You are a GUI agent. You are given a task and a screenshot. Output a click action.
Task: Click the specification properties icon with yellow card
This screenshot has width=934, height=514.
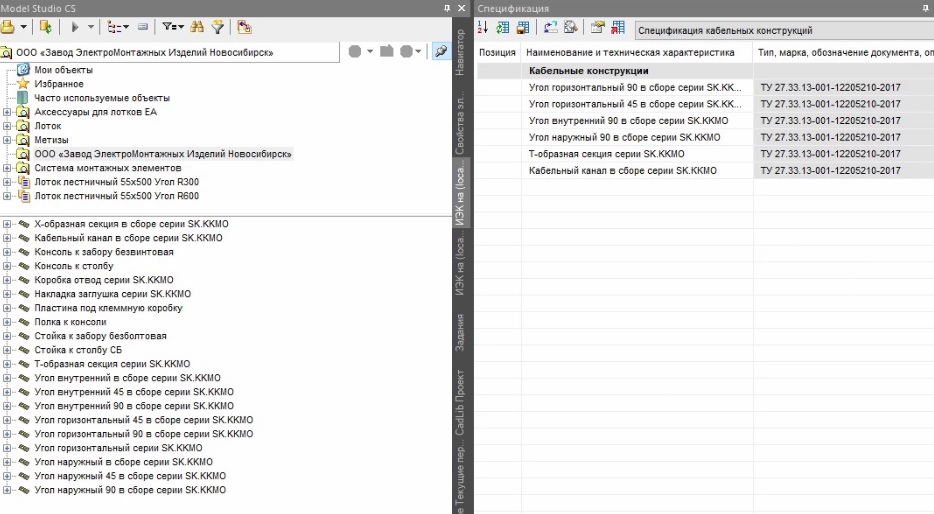597,27
